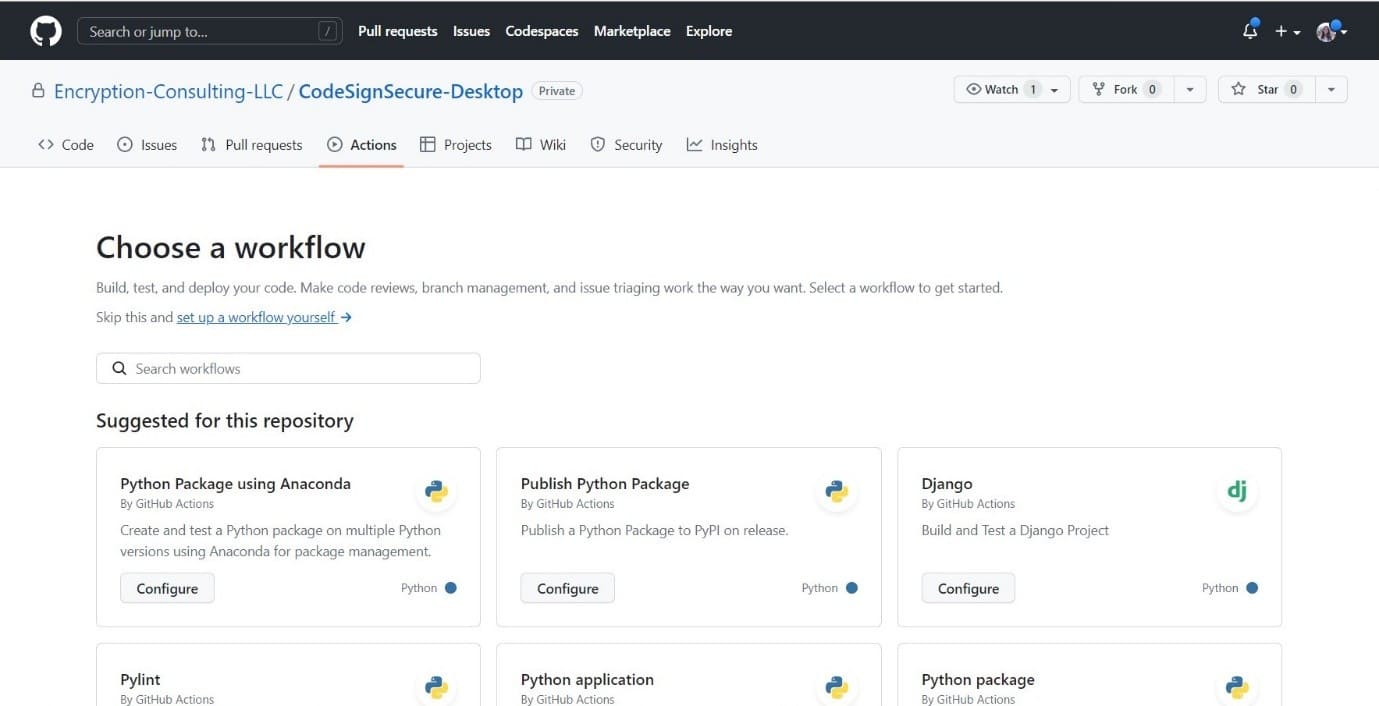Select Python language dot on Anaconda card
Viewport: 1379px width, 706px height.
point(451,588)
